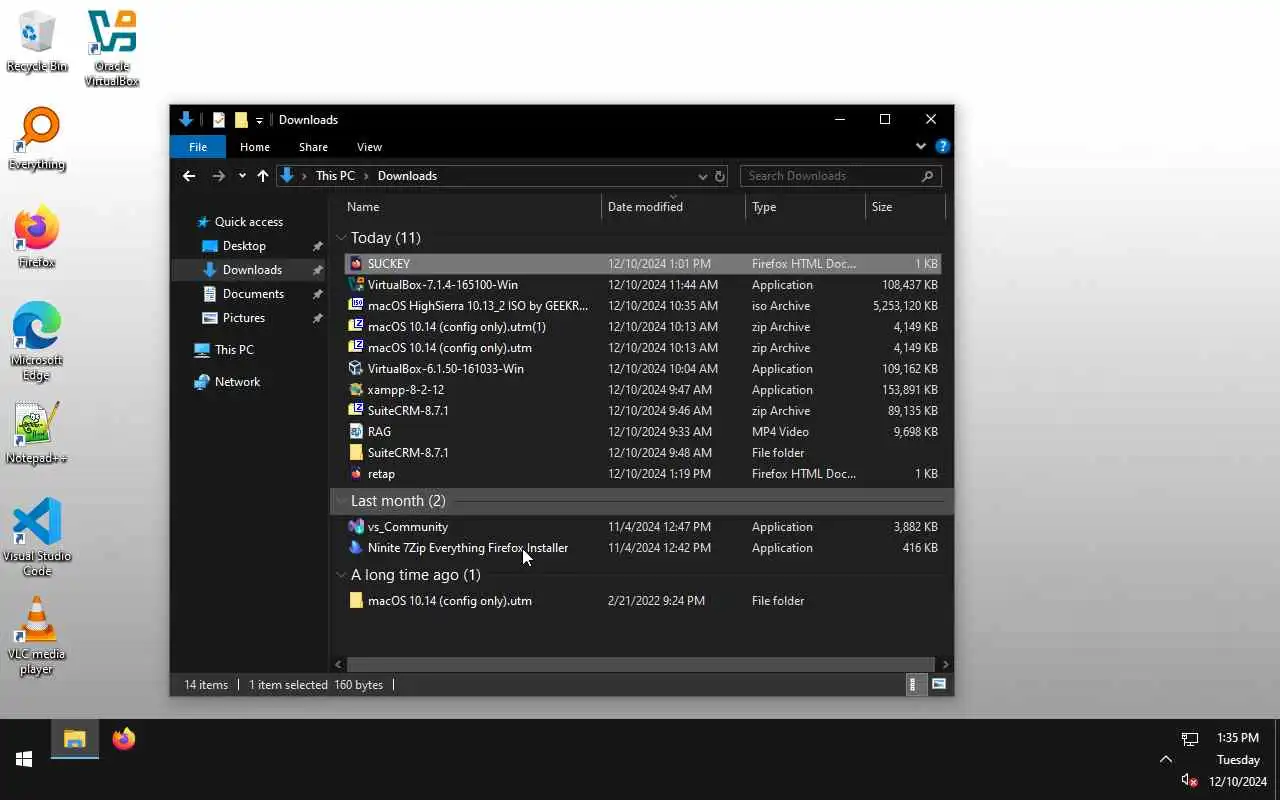Viewport: 1280px width, 800px height.
Task: Switch to the View ribbon tab
Action: (369, 147)
